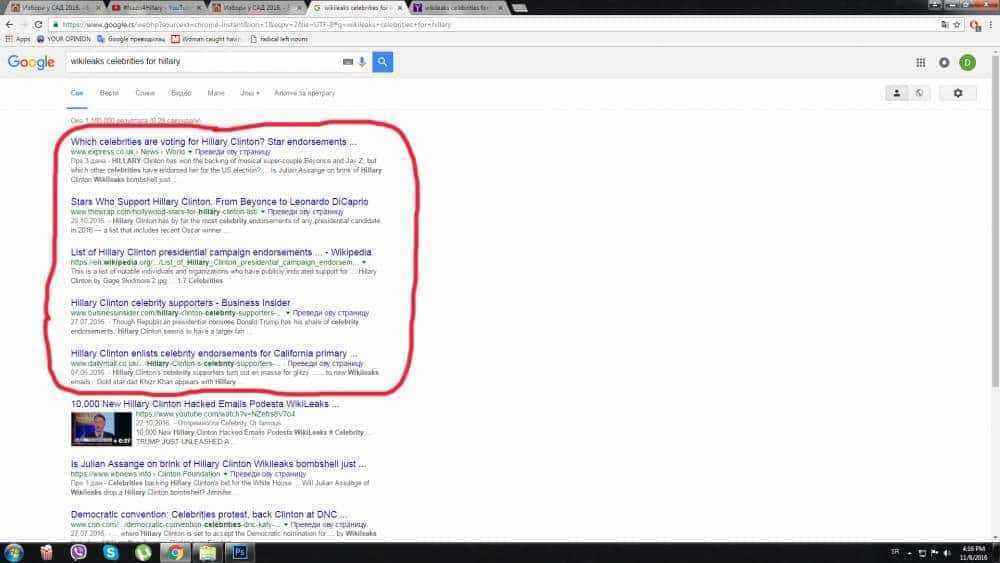Open dropdown arrow beside express.co.uk result URL

tap(190, 152)
